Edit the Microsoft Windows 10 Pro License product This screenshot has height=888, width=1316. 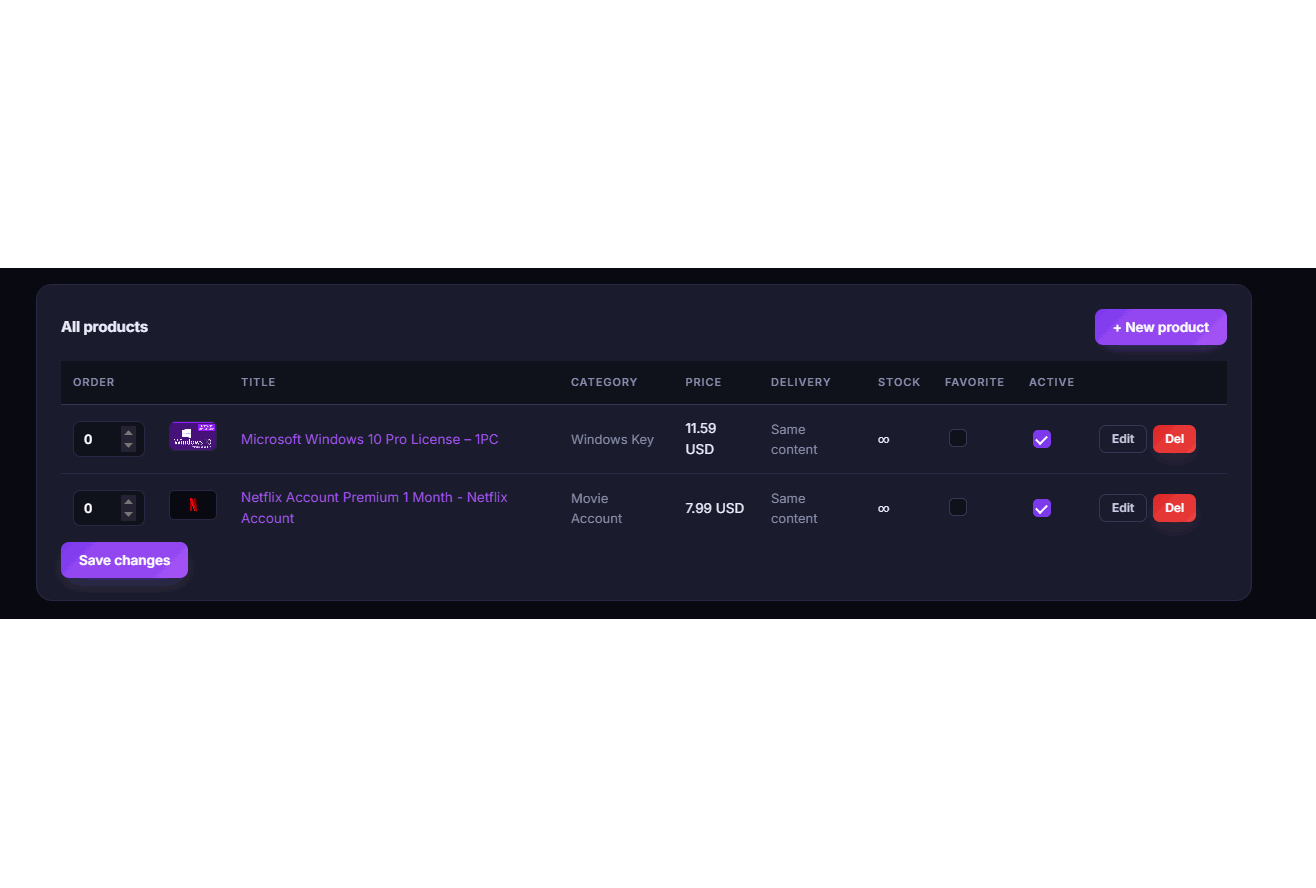[x=1123, y=439]
